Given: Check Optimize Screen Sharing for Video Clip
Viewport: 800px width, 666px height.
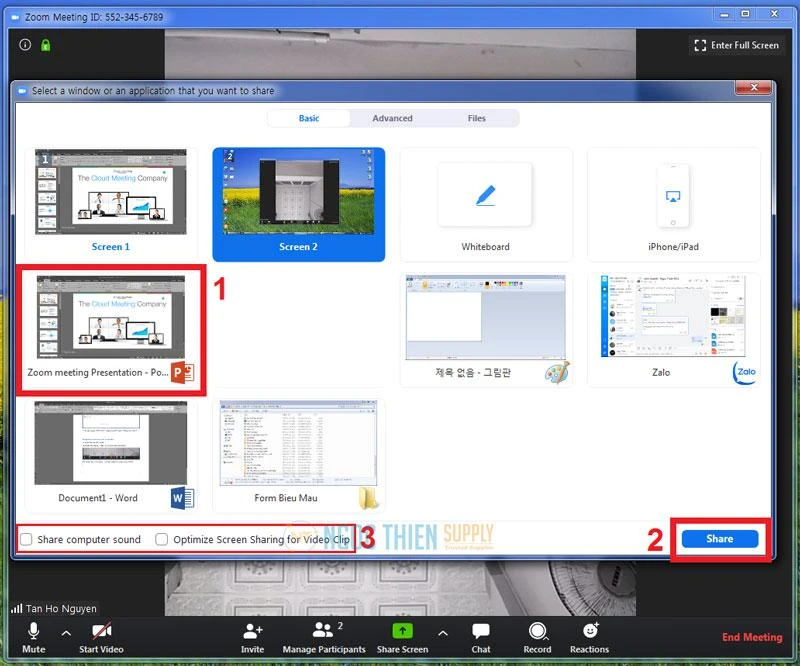Looking at the screenshot, I should tap(162, 540).
